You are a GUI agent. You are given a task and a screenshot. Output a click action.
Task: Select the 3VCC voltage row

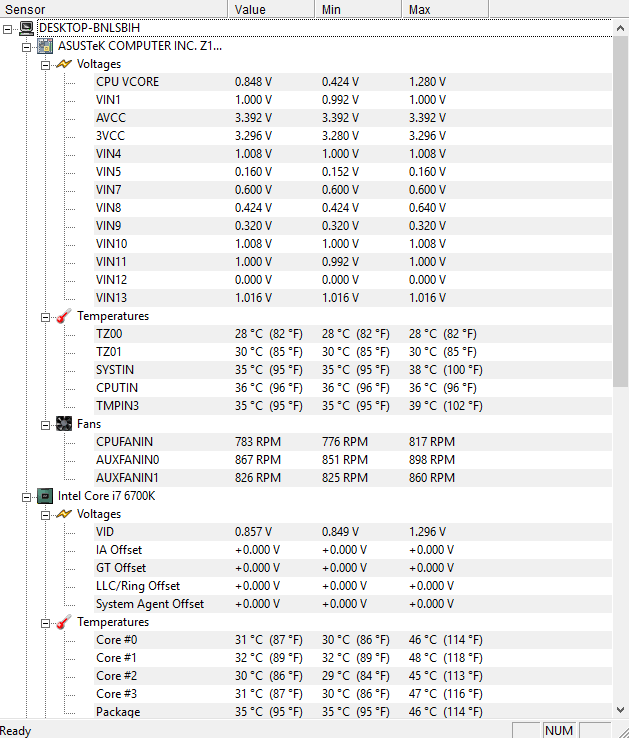353,136
